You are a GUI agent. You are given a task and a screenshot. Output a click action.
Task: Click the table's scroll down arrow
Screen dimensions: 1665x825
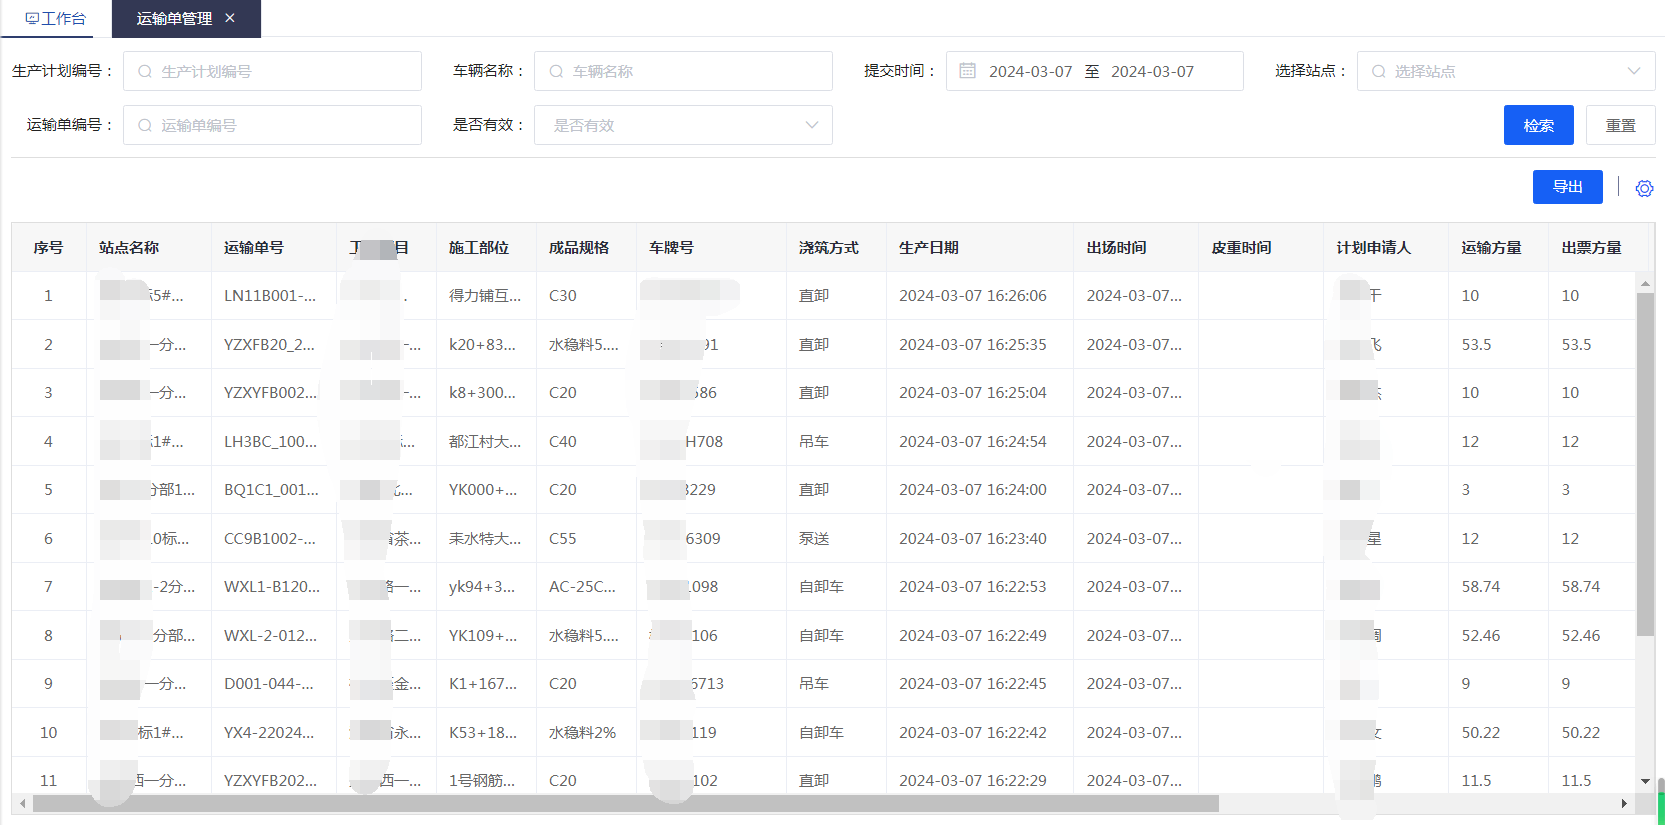coord(1645,781)
